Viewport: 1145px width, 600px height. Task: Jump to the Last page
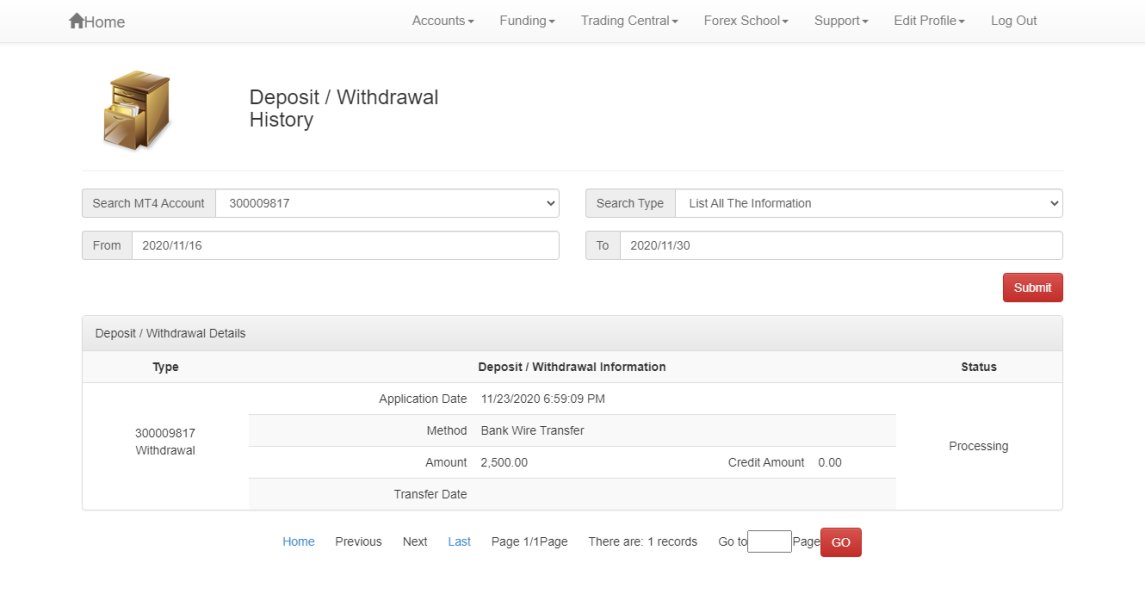click(x=459, y=542)
